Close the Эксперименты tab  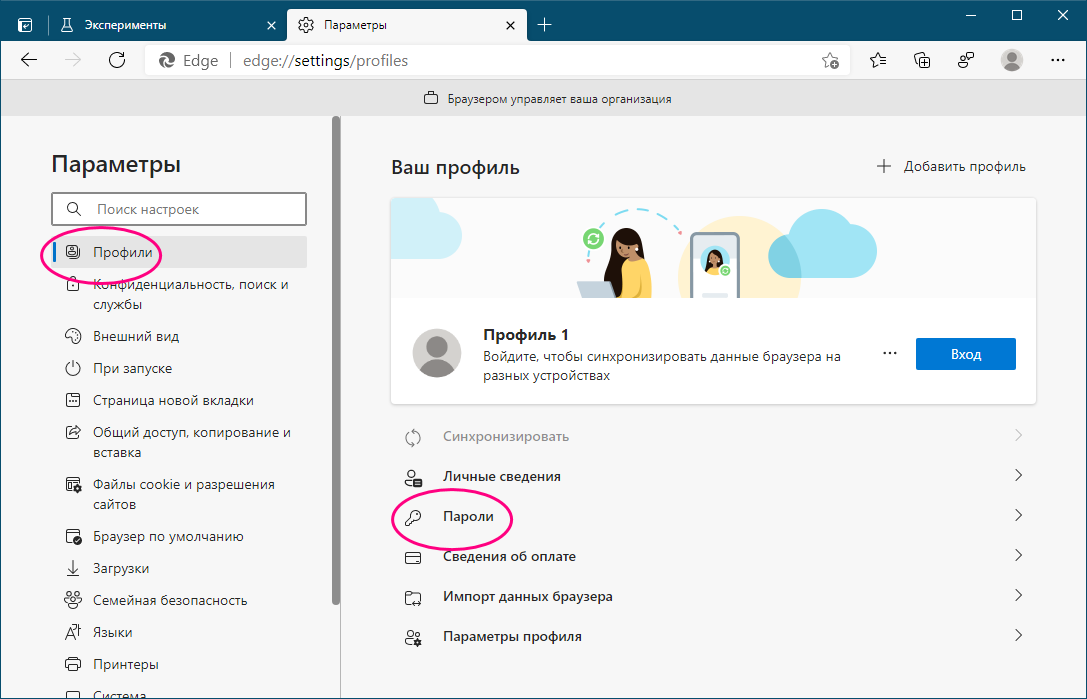point(271,26)
